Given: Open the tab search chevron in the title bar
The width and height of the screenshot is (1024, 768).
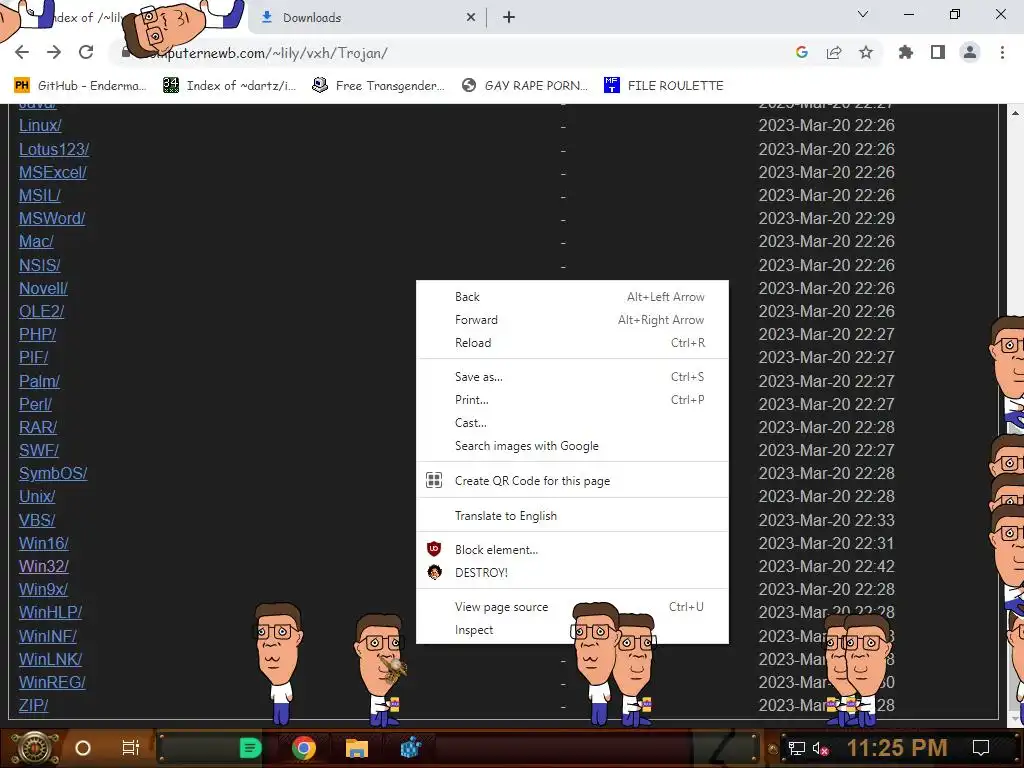Looking at the screenshot, I should [x=863, y=14].
